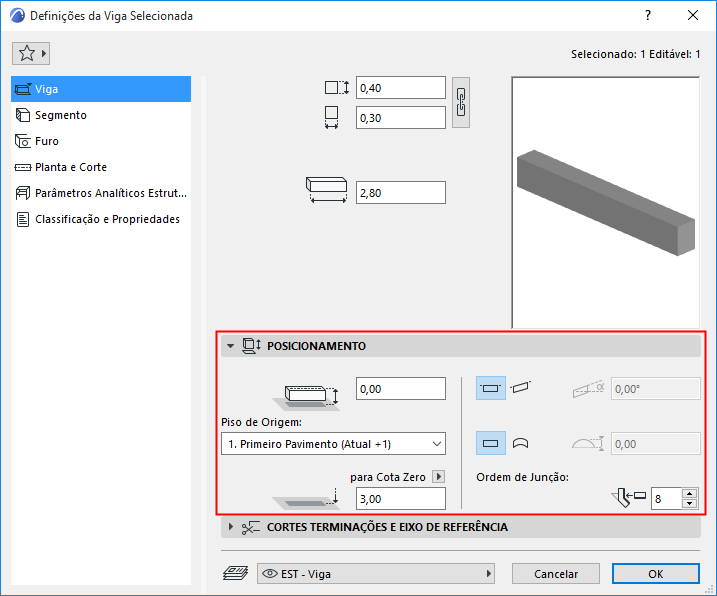The image size is (717, 596).
Task: Click the help question mark button
Action: click(648, 15)
